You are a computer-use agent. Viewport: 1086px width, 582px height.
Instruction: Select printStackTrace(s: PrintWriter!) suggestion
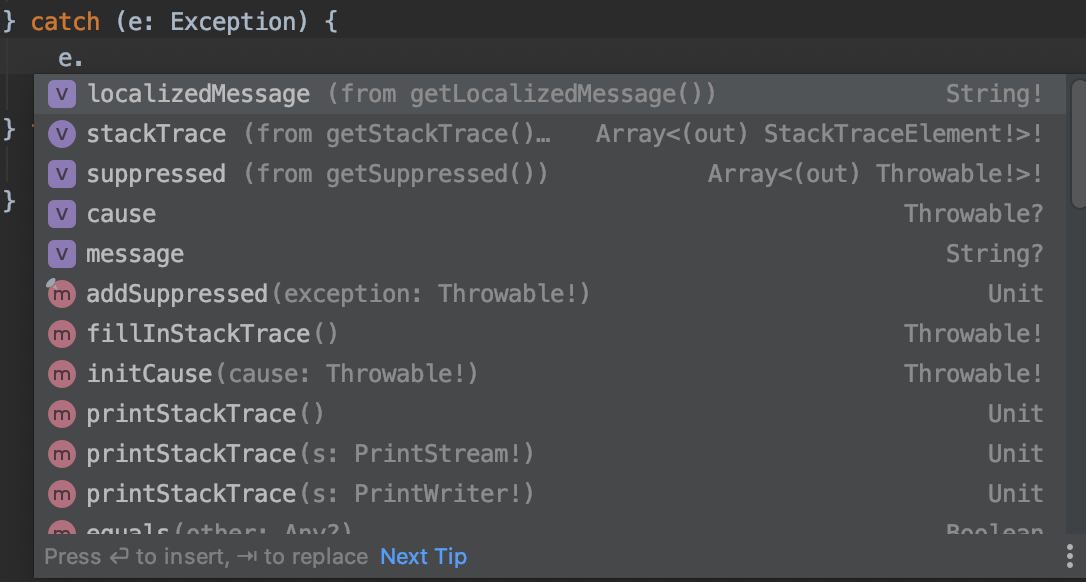coord(550,494)
